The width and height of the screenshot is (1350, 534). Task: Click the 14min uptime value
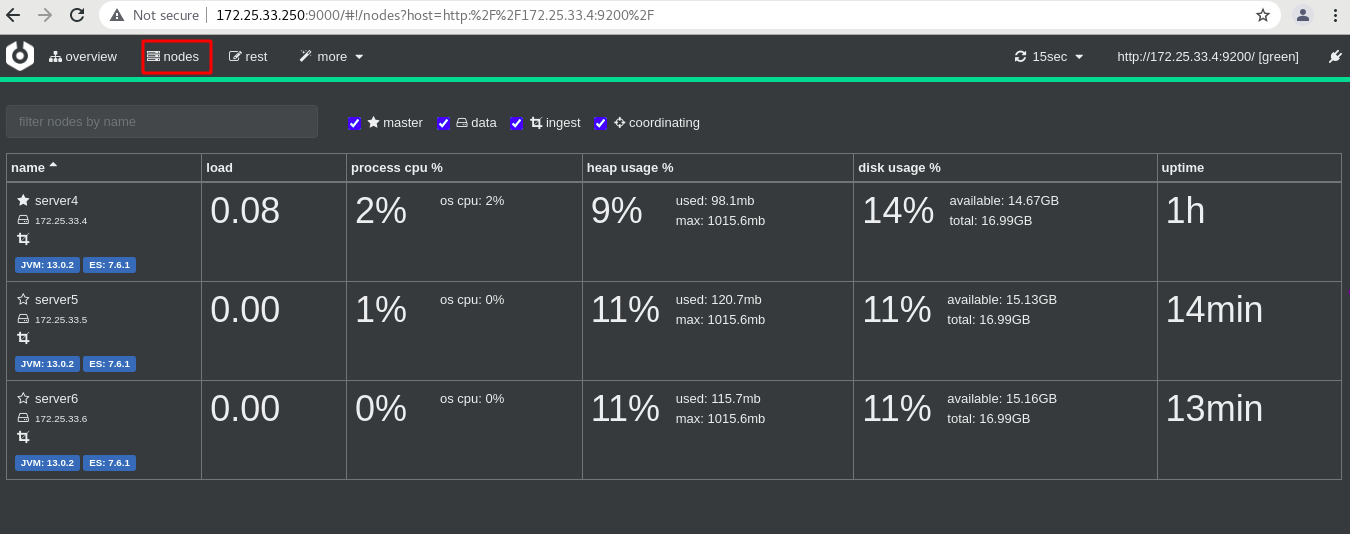[1214, 310]
